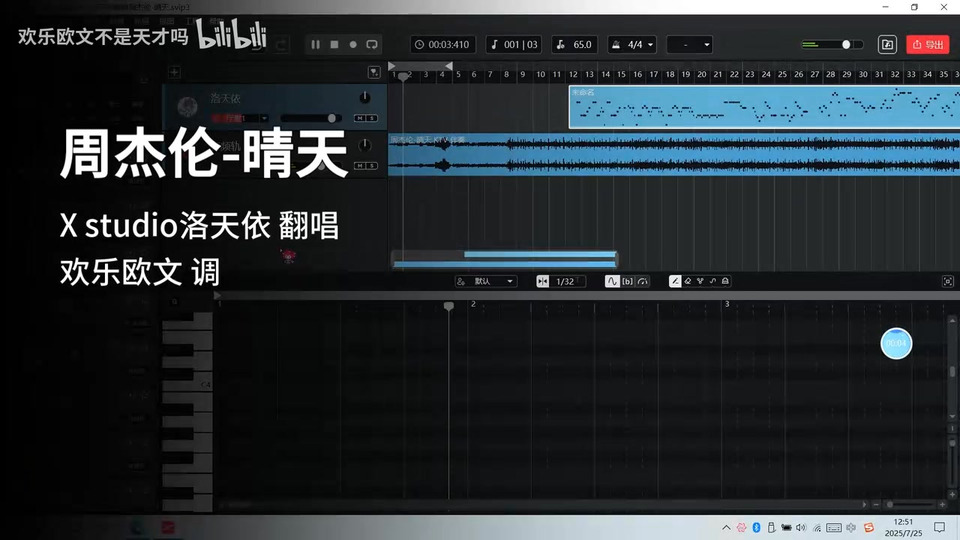Click the Sogou input method tray icon

pyautogui.click(x=869, y=527)
